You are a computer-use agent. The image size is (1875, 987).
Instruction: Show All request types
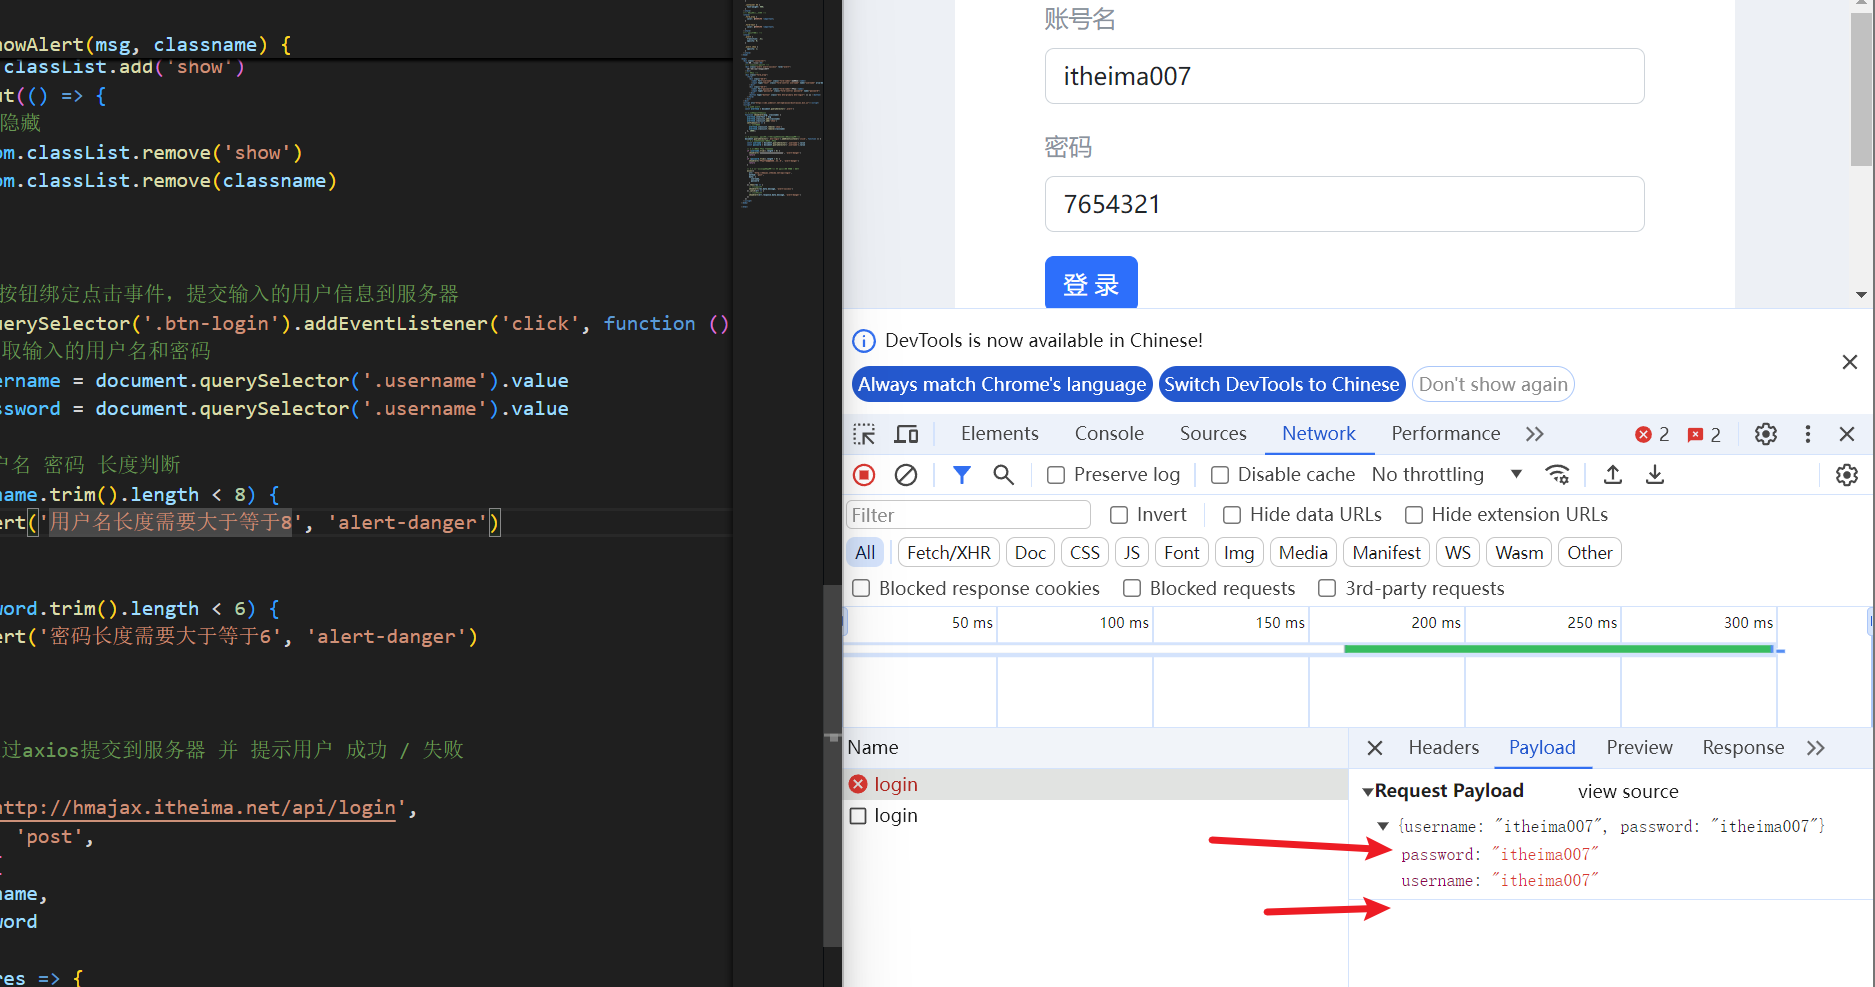coord(865,553)
